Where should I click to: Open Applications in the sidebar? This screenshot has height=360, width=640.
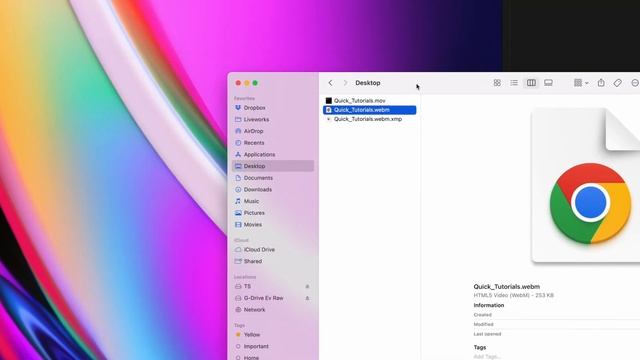click(273, 155)
